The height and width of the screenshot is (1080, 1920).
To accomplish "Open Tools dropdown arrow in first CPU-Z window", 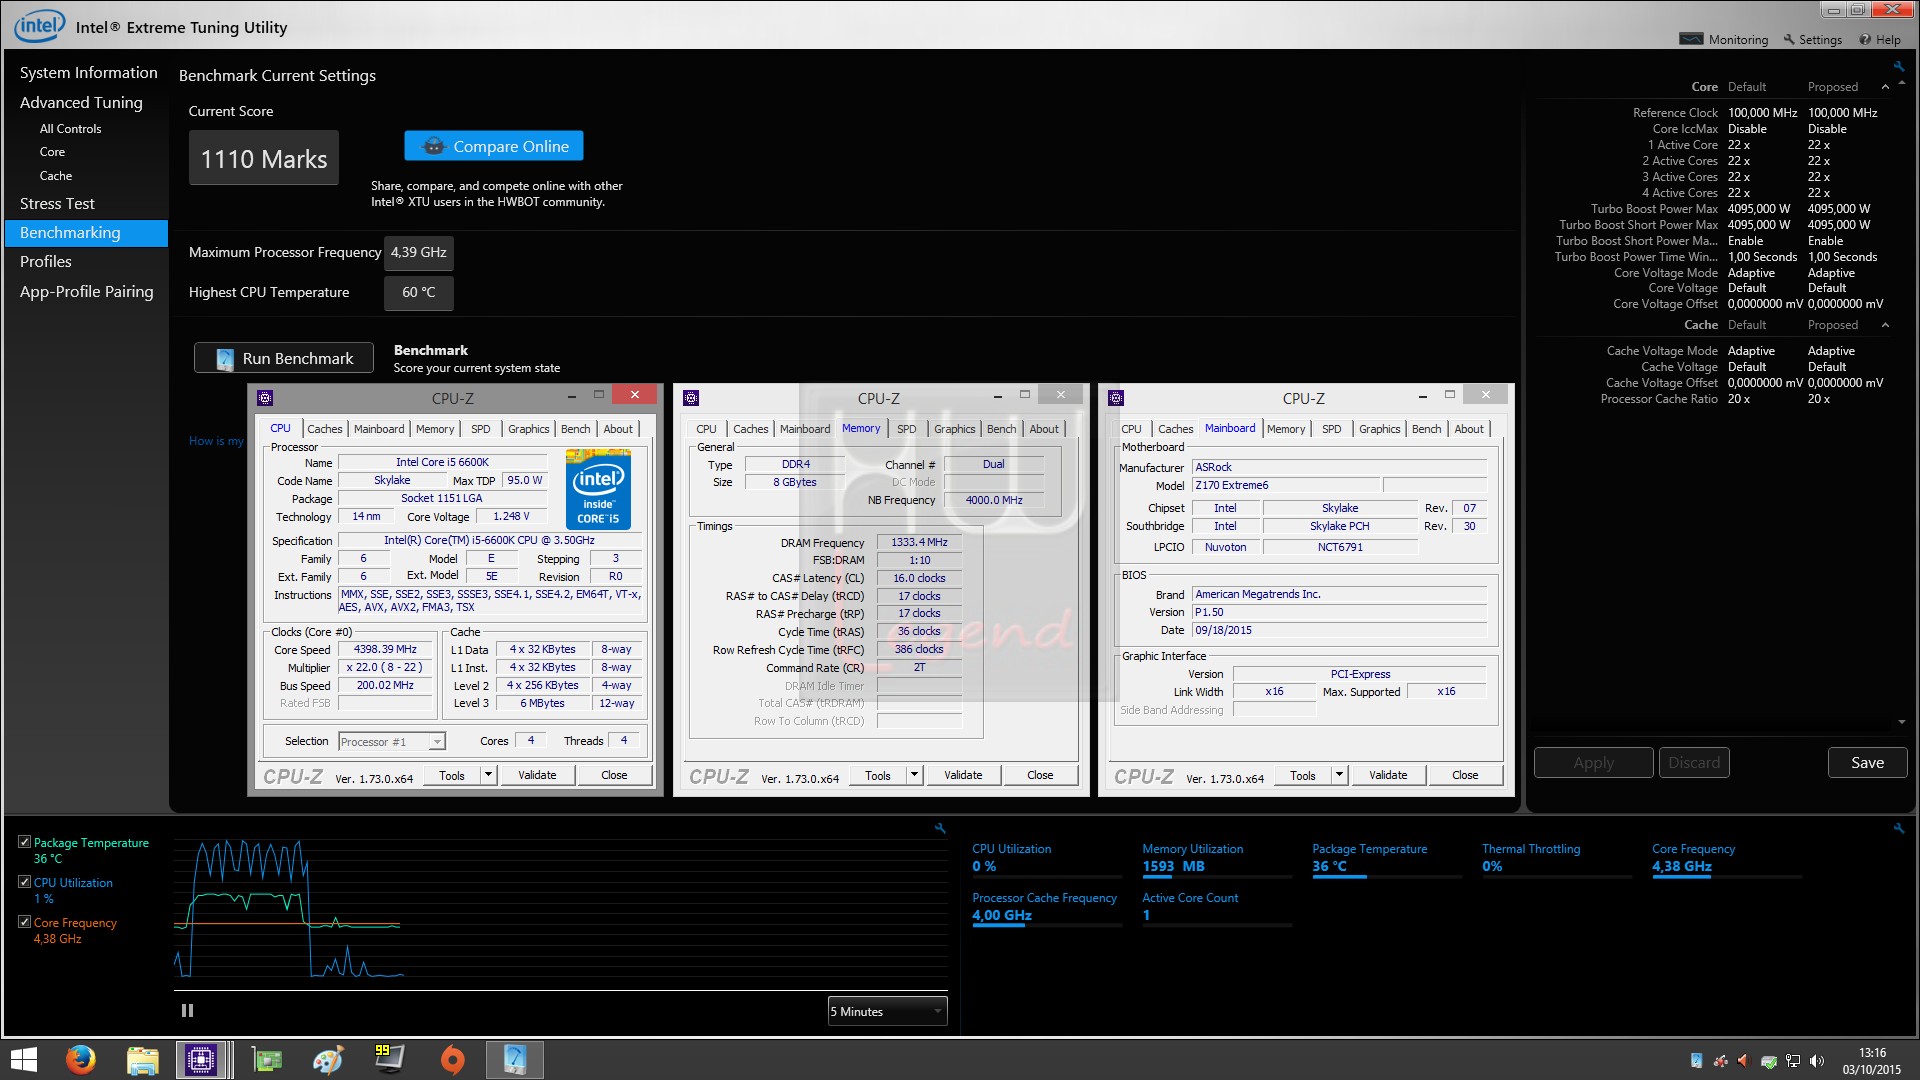I will pyautogui.click(x=488, y=775).
